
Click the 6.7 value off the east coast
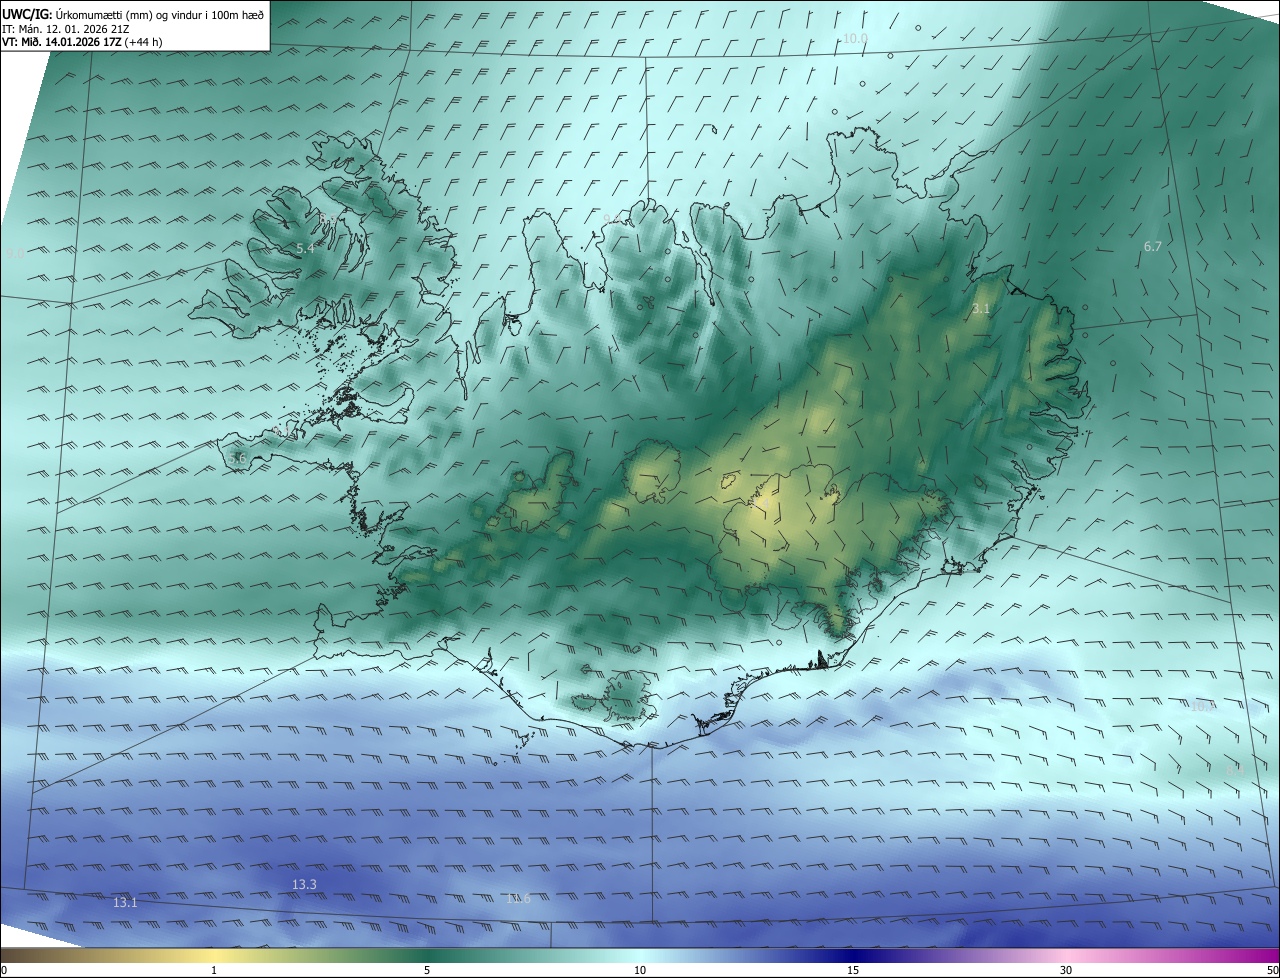[1153, 246]
